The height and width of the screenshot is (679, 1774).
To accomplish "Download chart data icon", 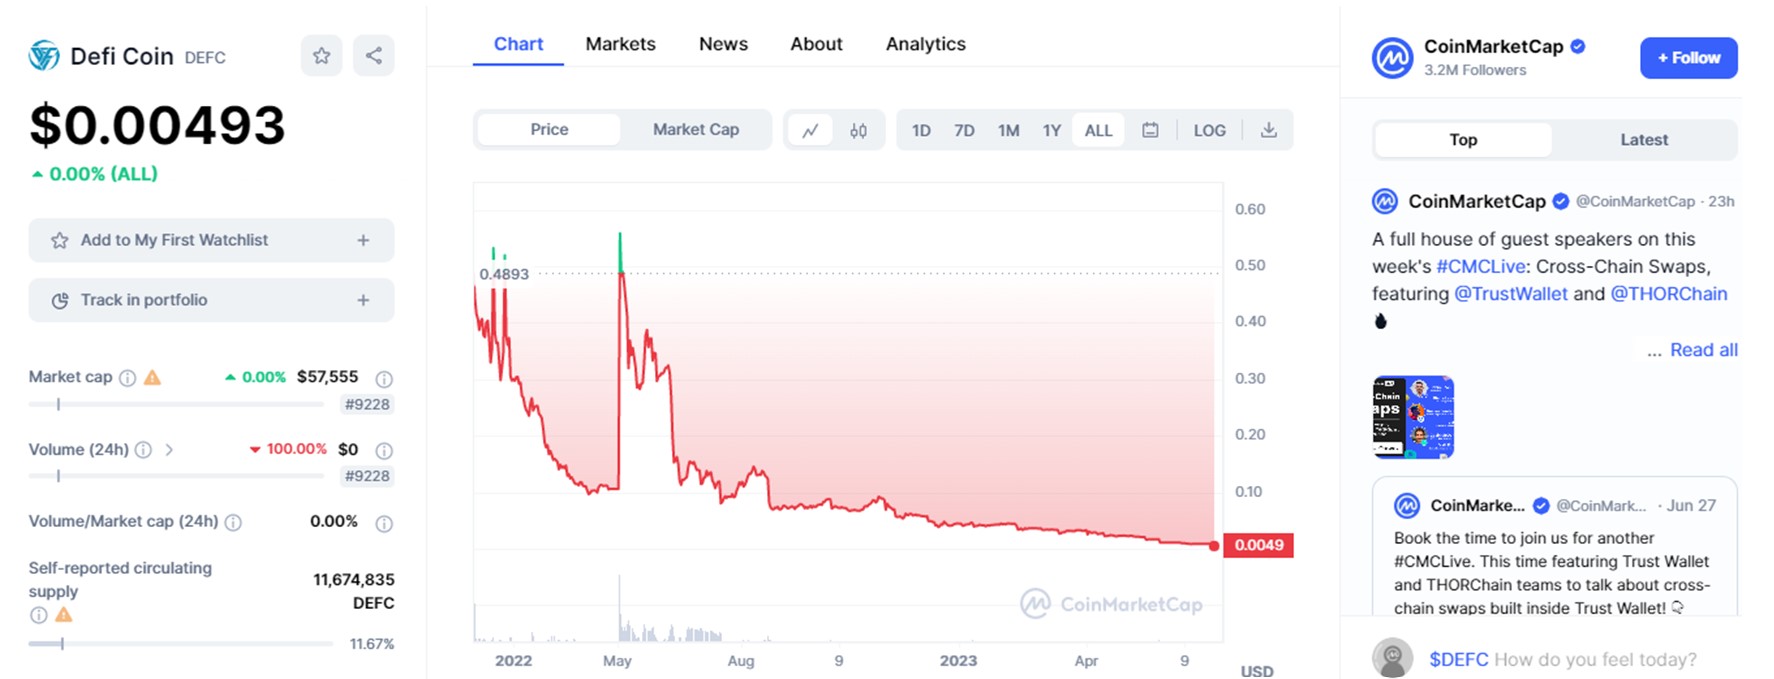I will point(1268,130).
